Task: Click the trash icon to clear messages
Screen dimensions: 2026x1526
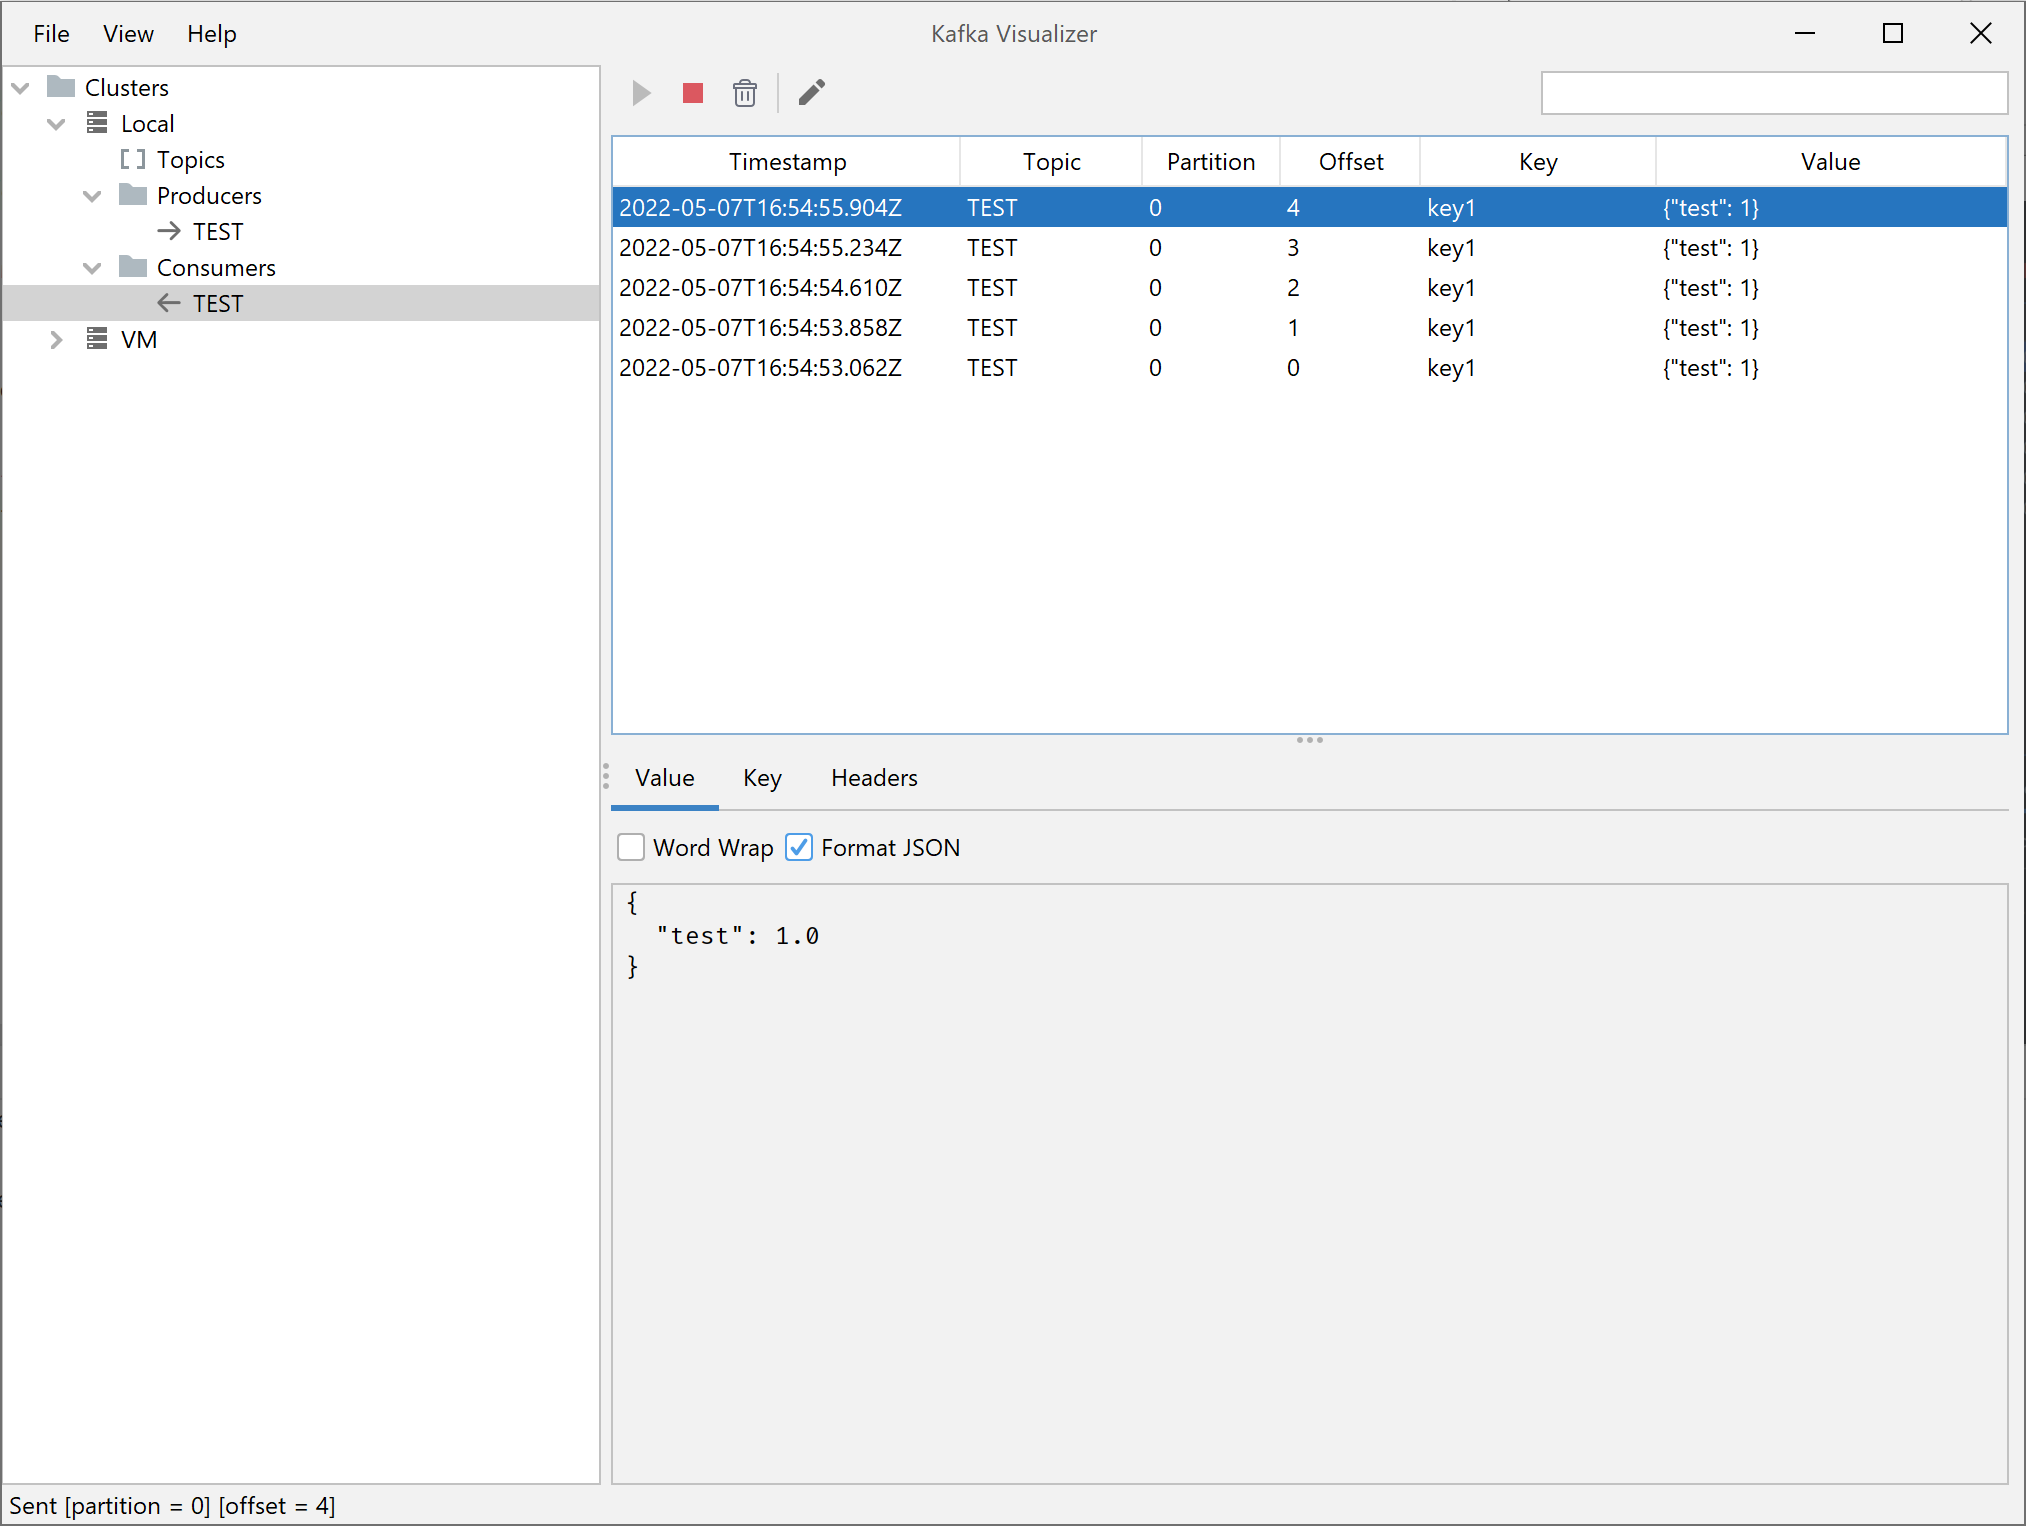Action: [744, 93]
